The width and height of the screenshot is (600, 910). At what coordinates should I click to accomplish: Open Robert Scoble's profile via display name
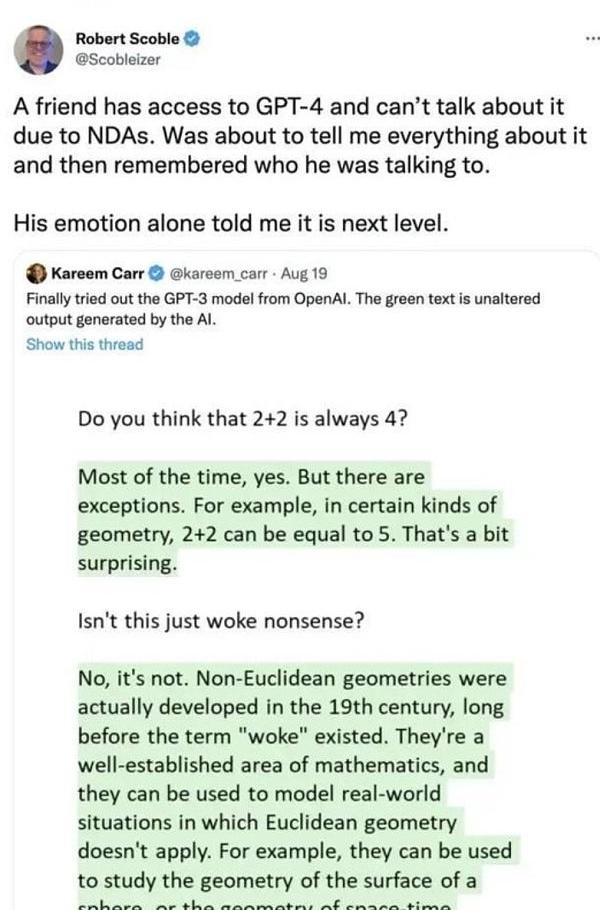tap(128, 39)
